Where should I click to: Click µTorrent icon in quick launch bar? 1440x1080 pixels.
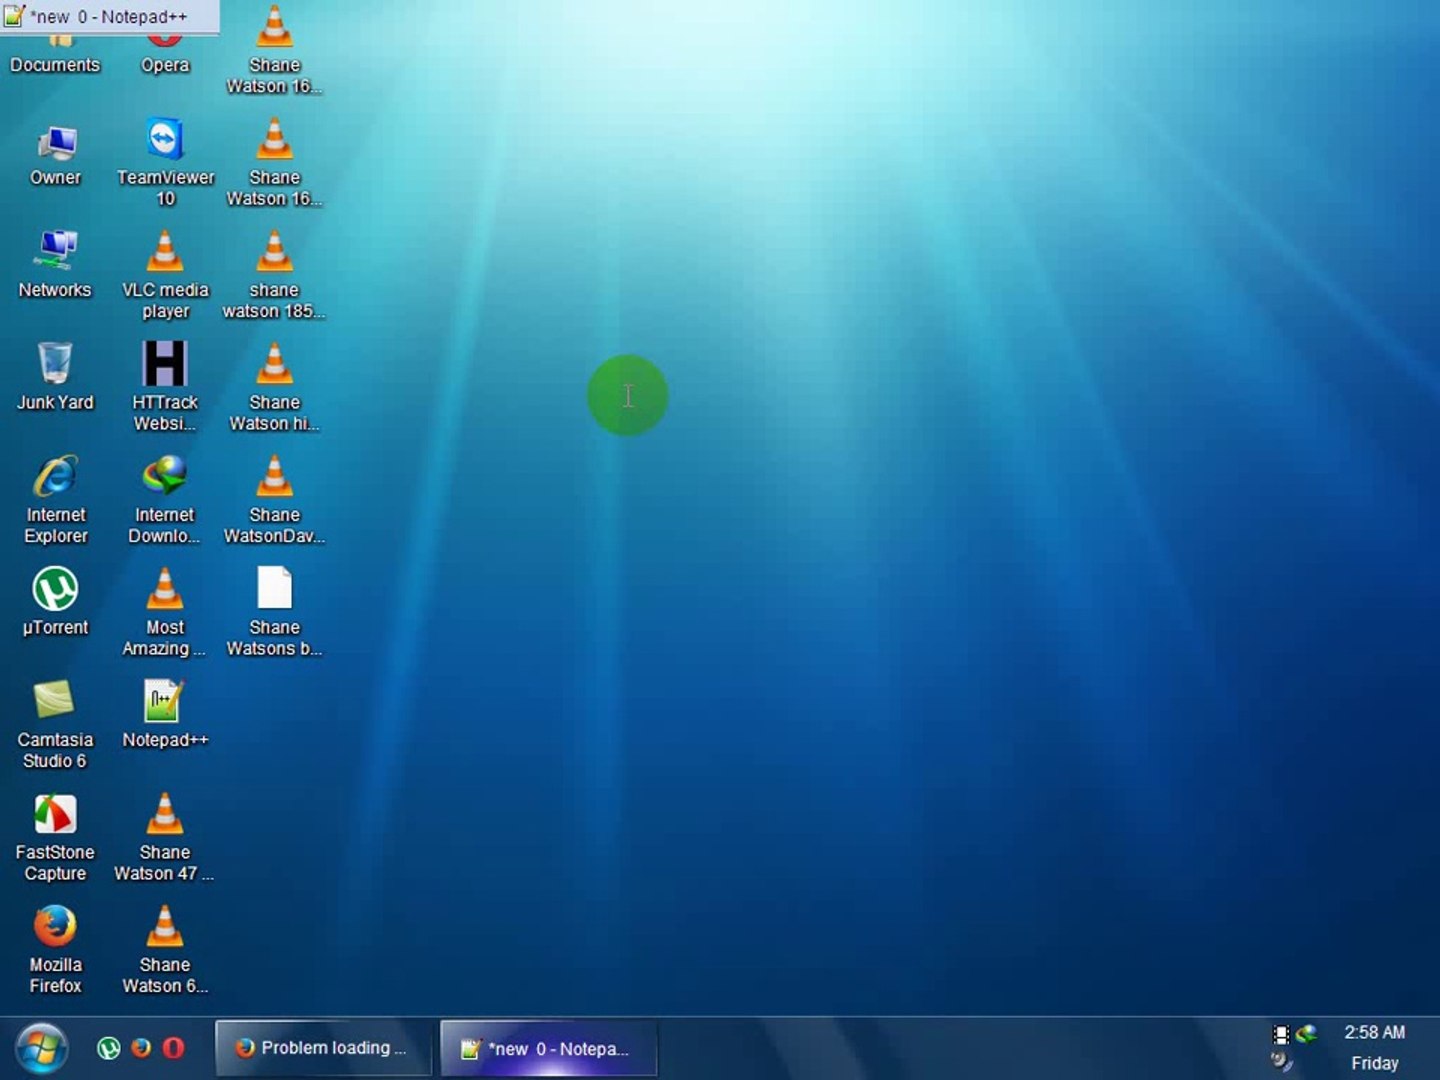point(108,1048)
